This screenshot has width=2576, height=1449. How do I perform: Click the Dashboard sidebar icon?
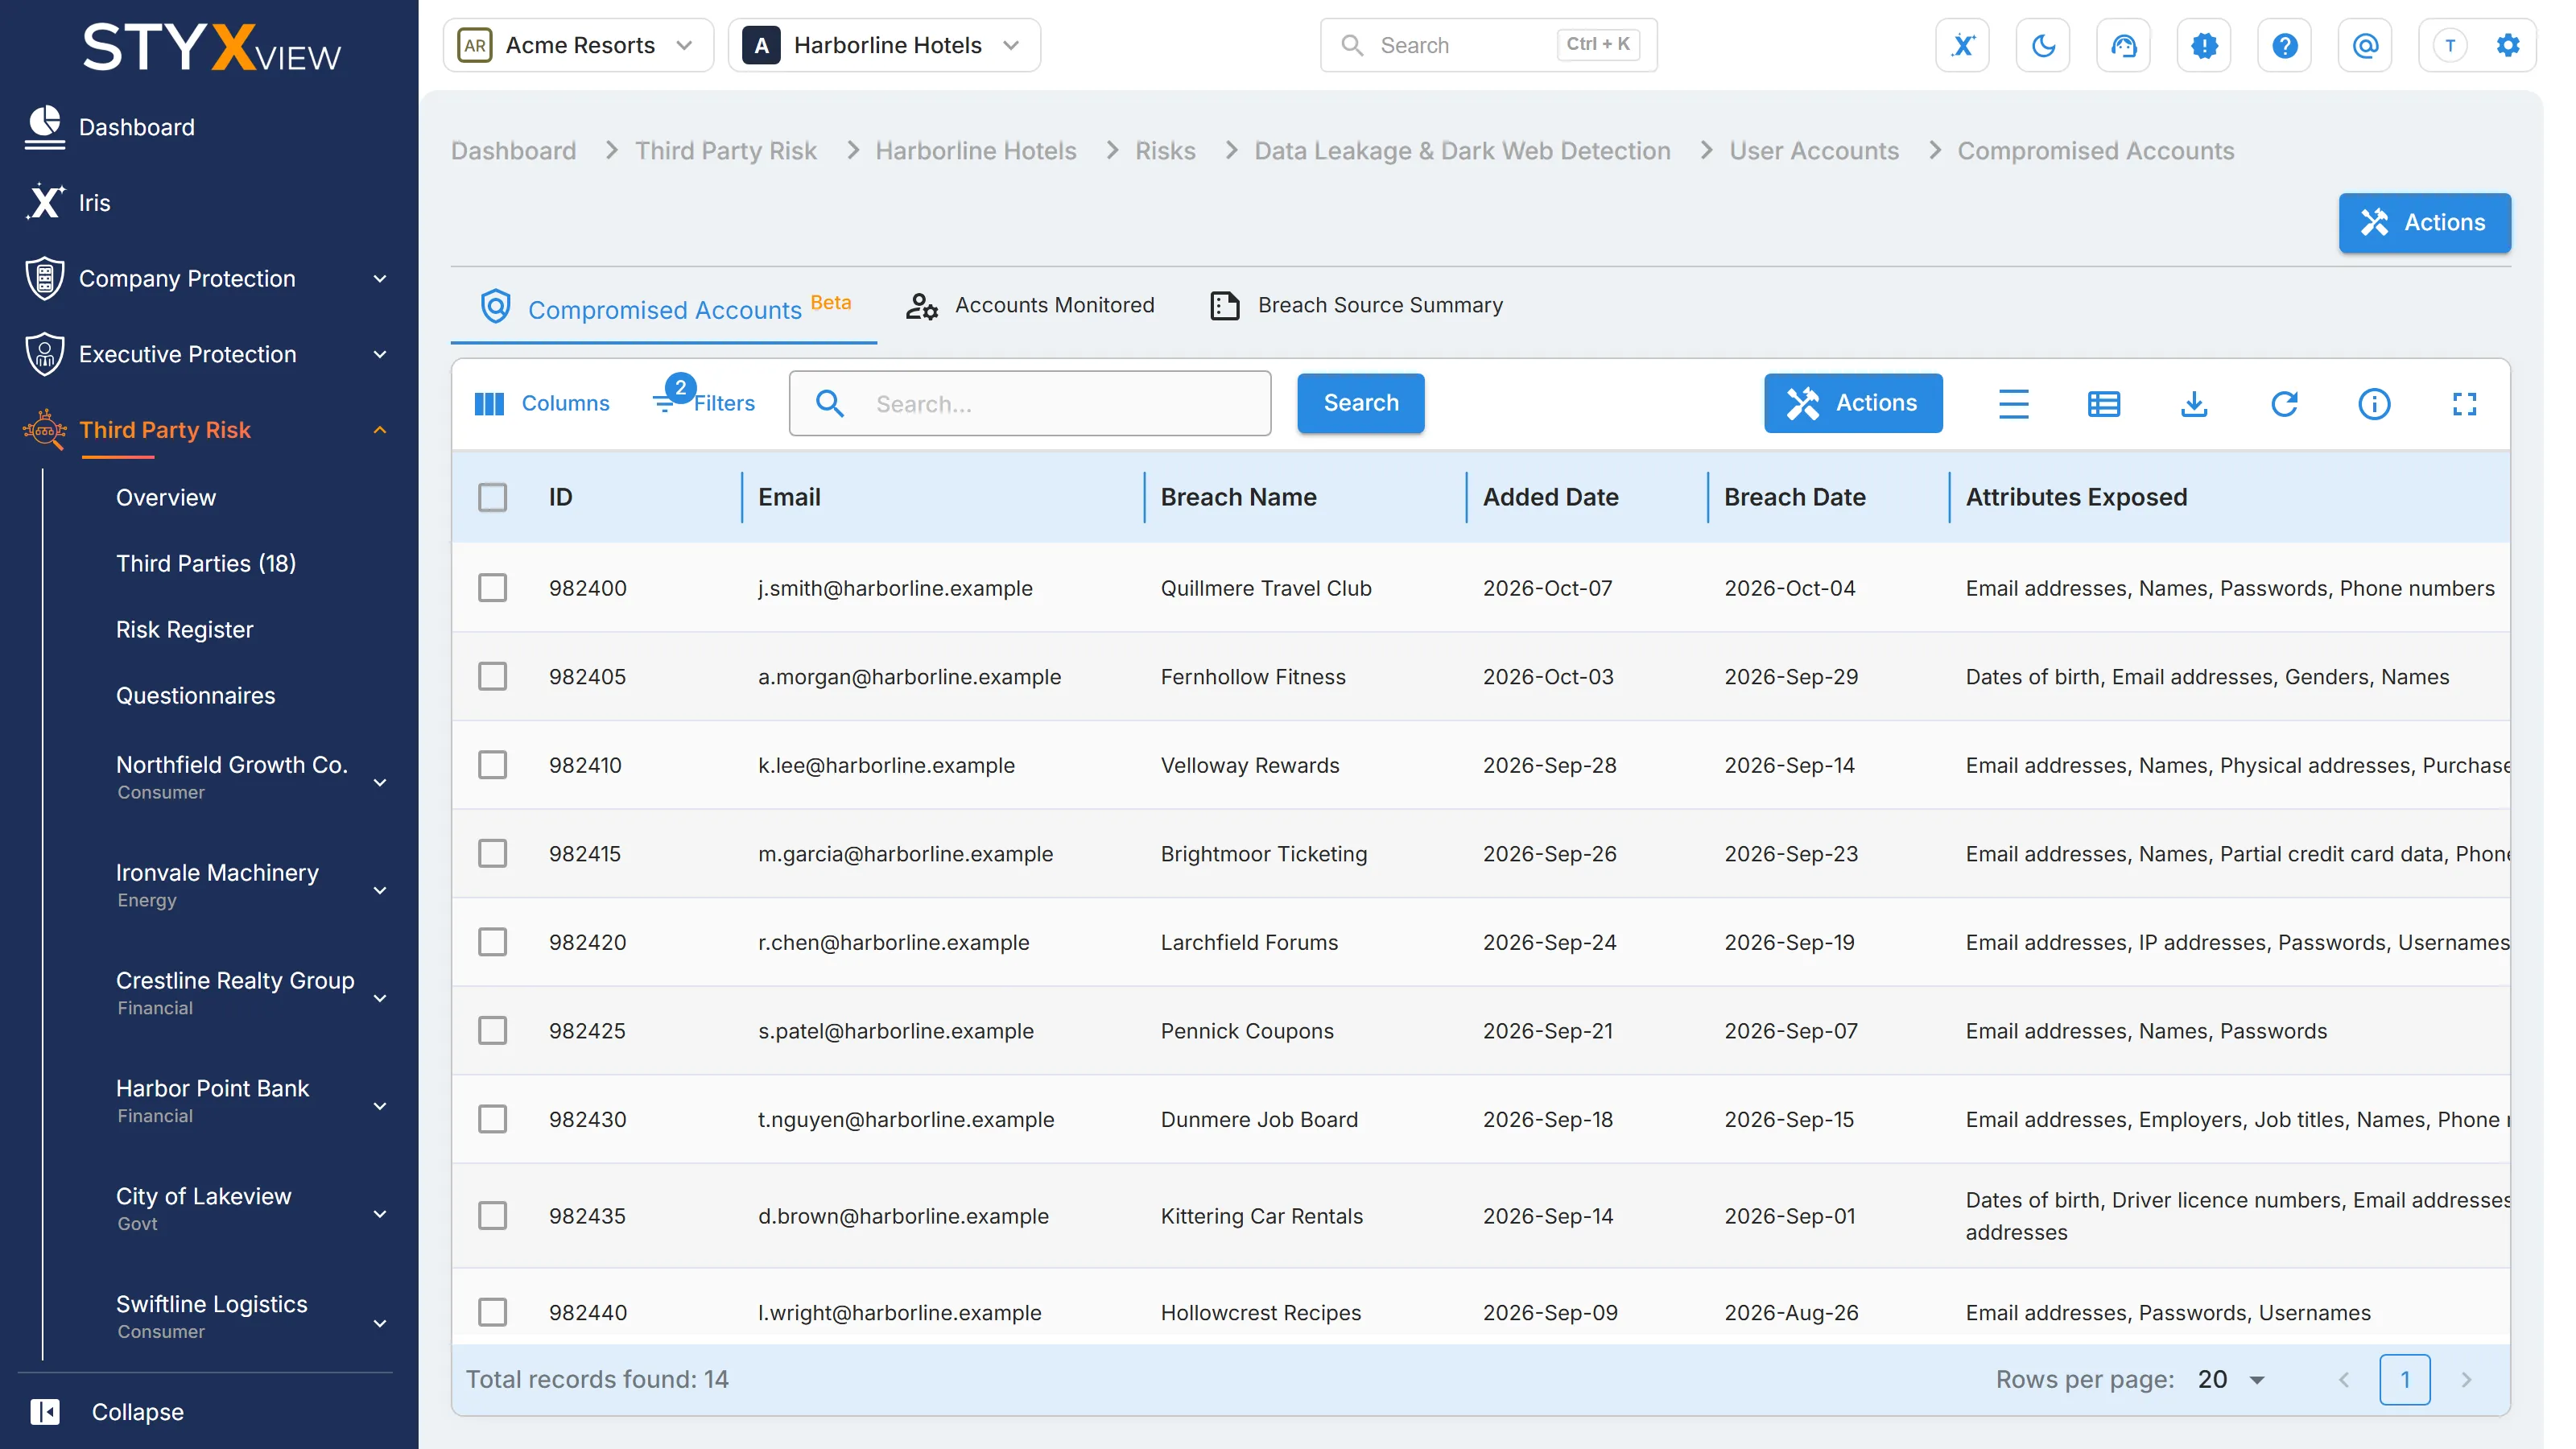click(45, 127)
